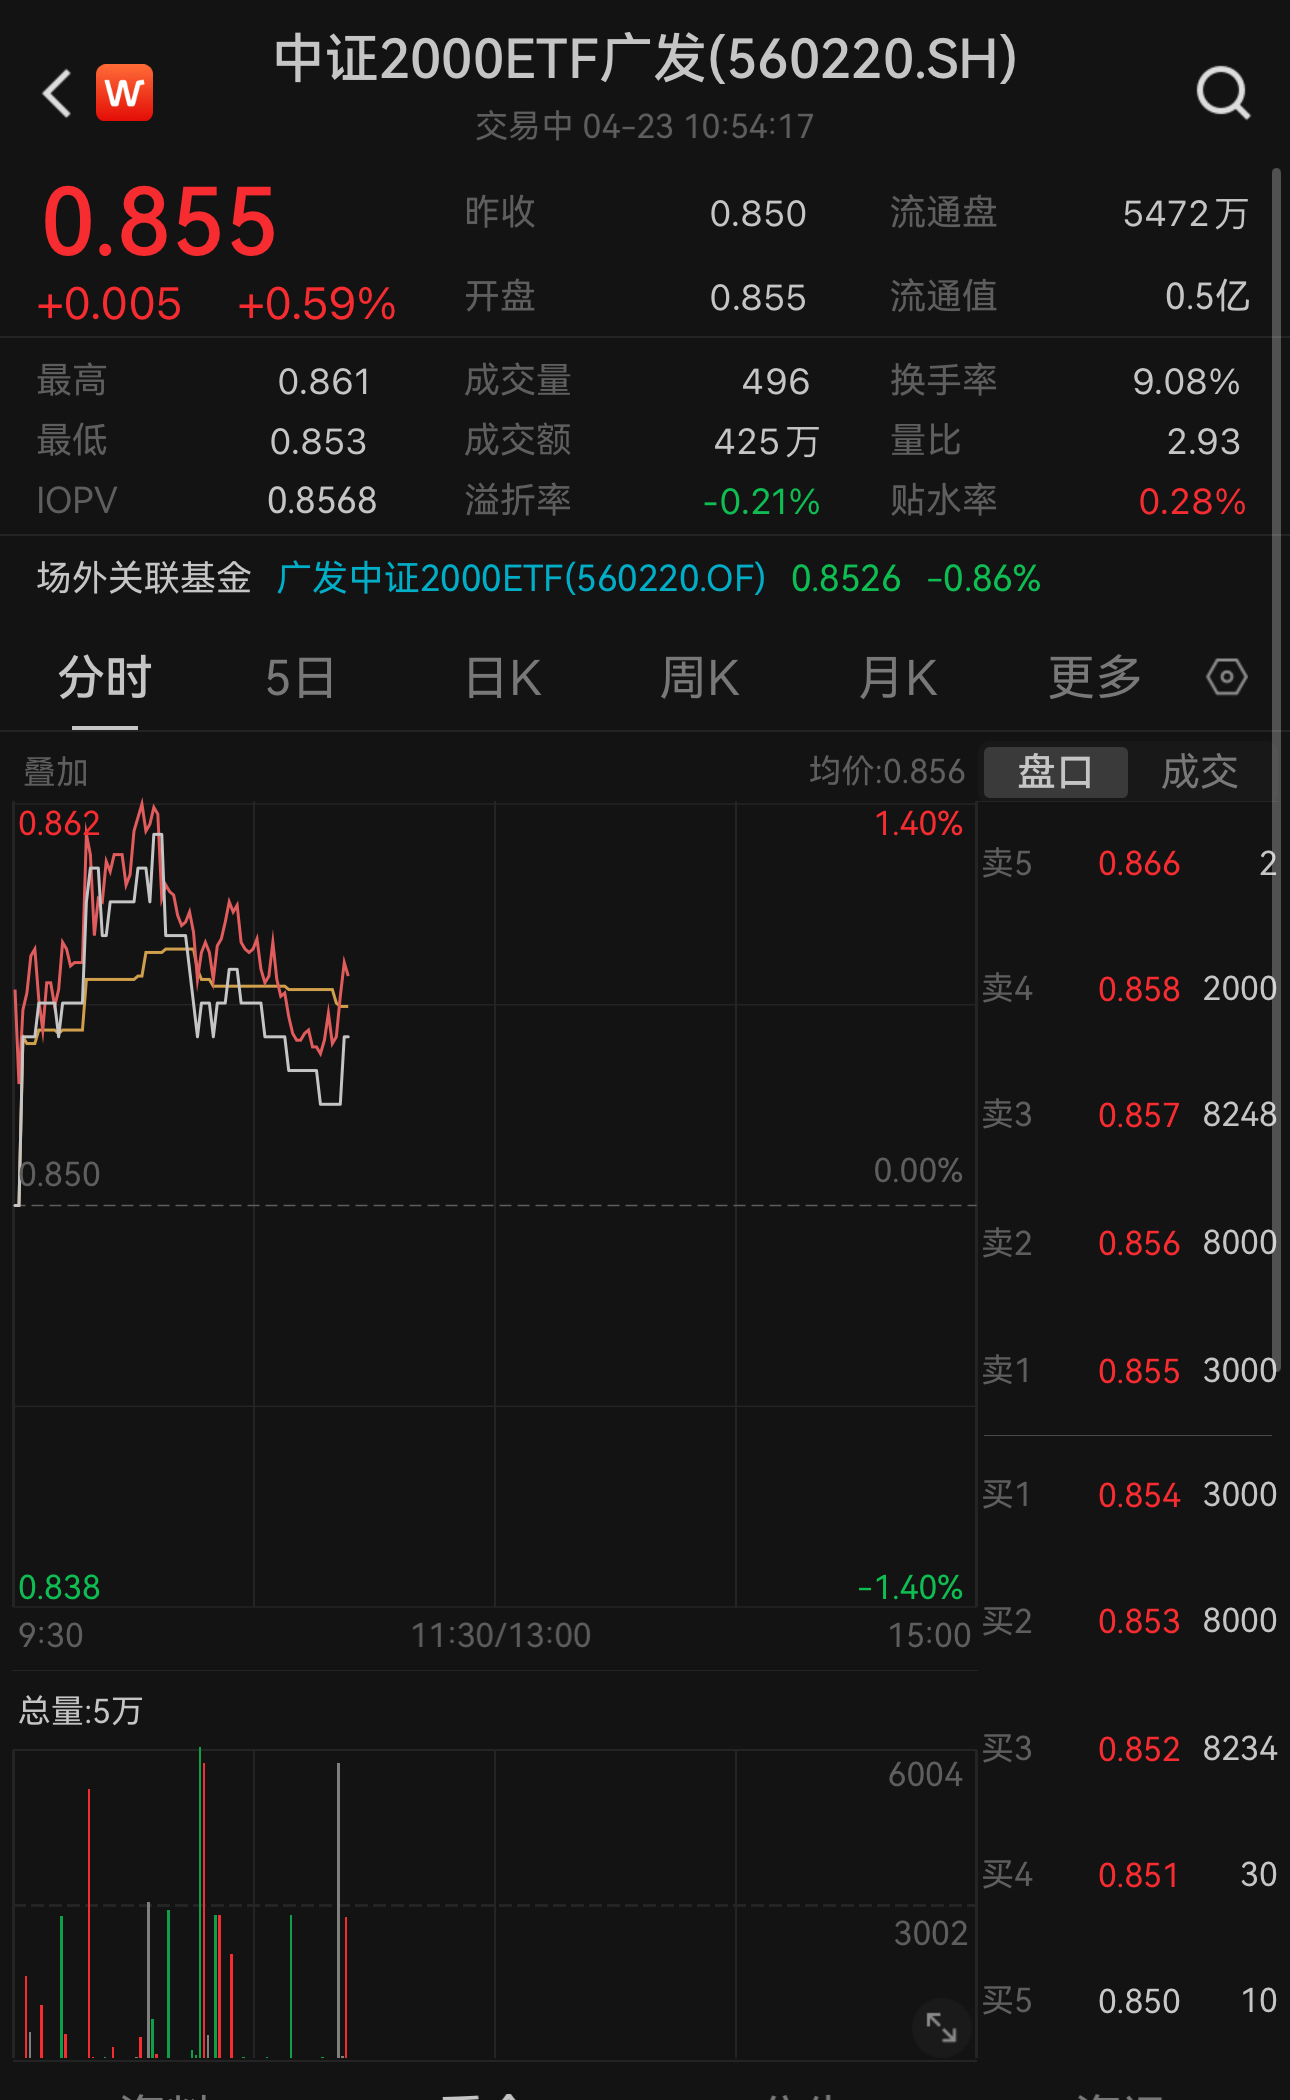Tap the 叠加 overlay button
The image size is (1290, 2100).
56,772
